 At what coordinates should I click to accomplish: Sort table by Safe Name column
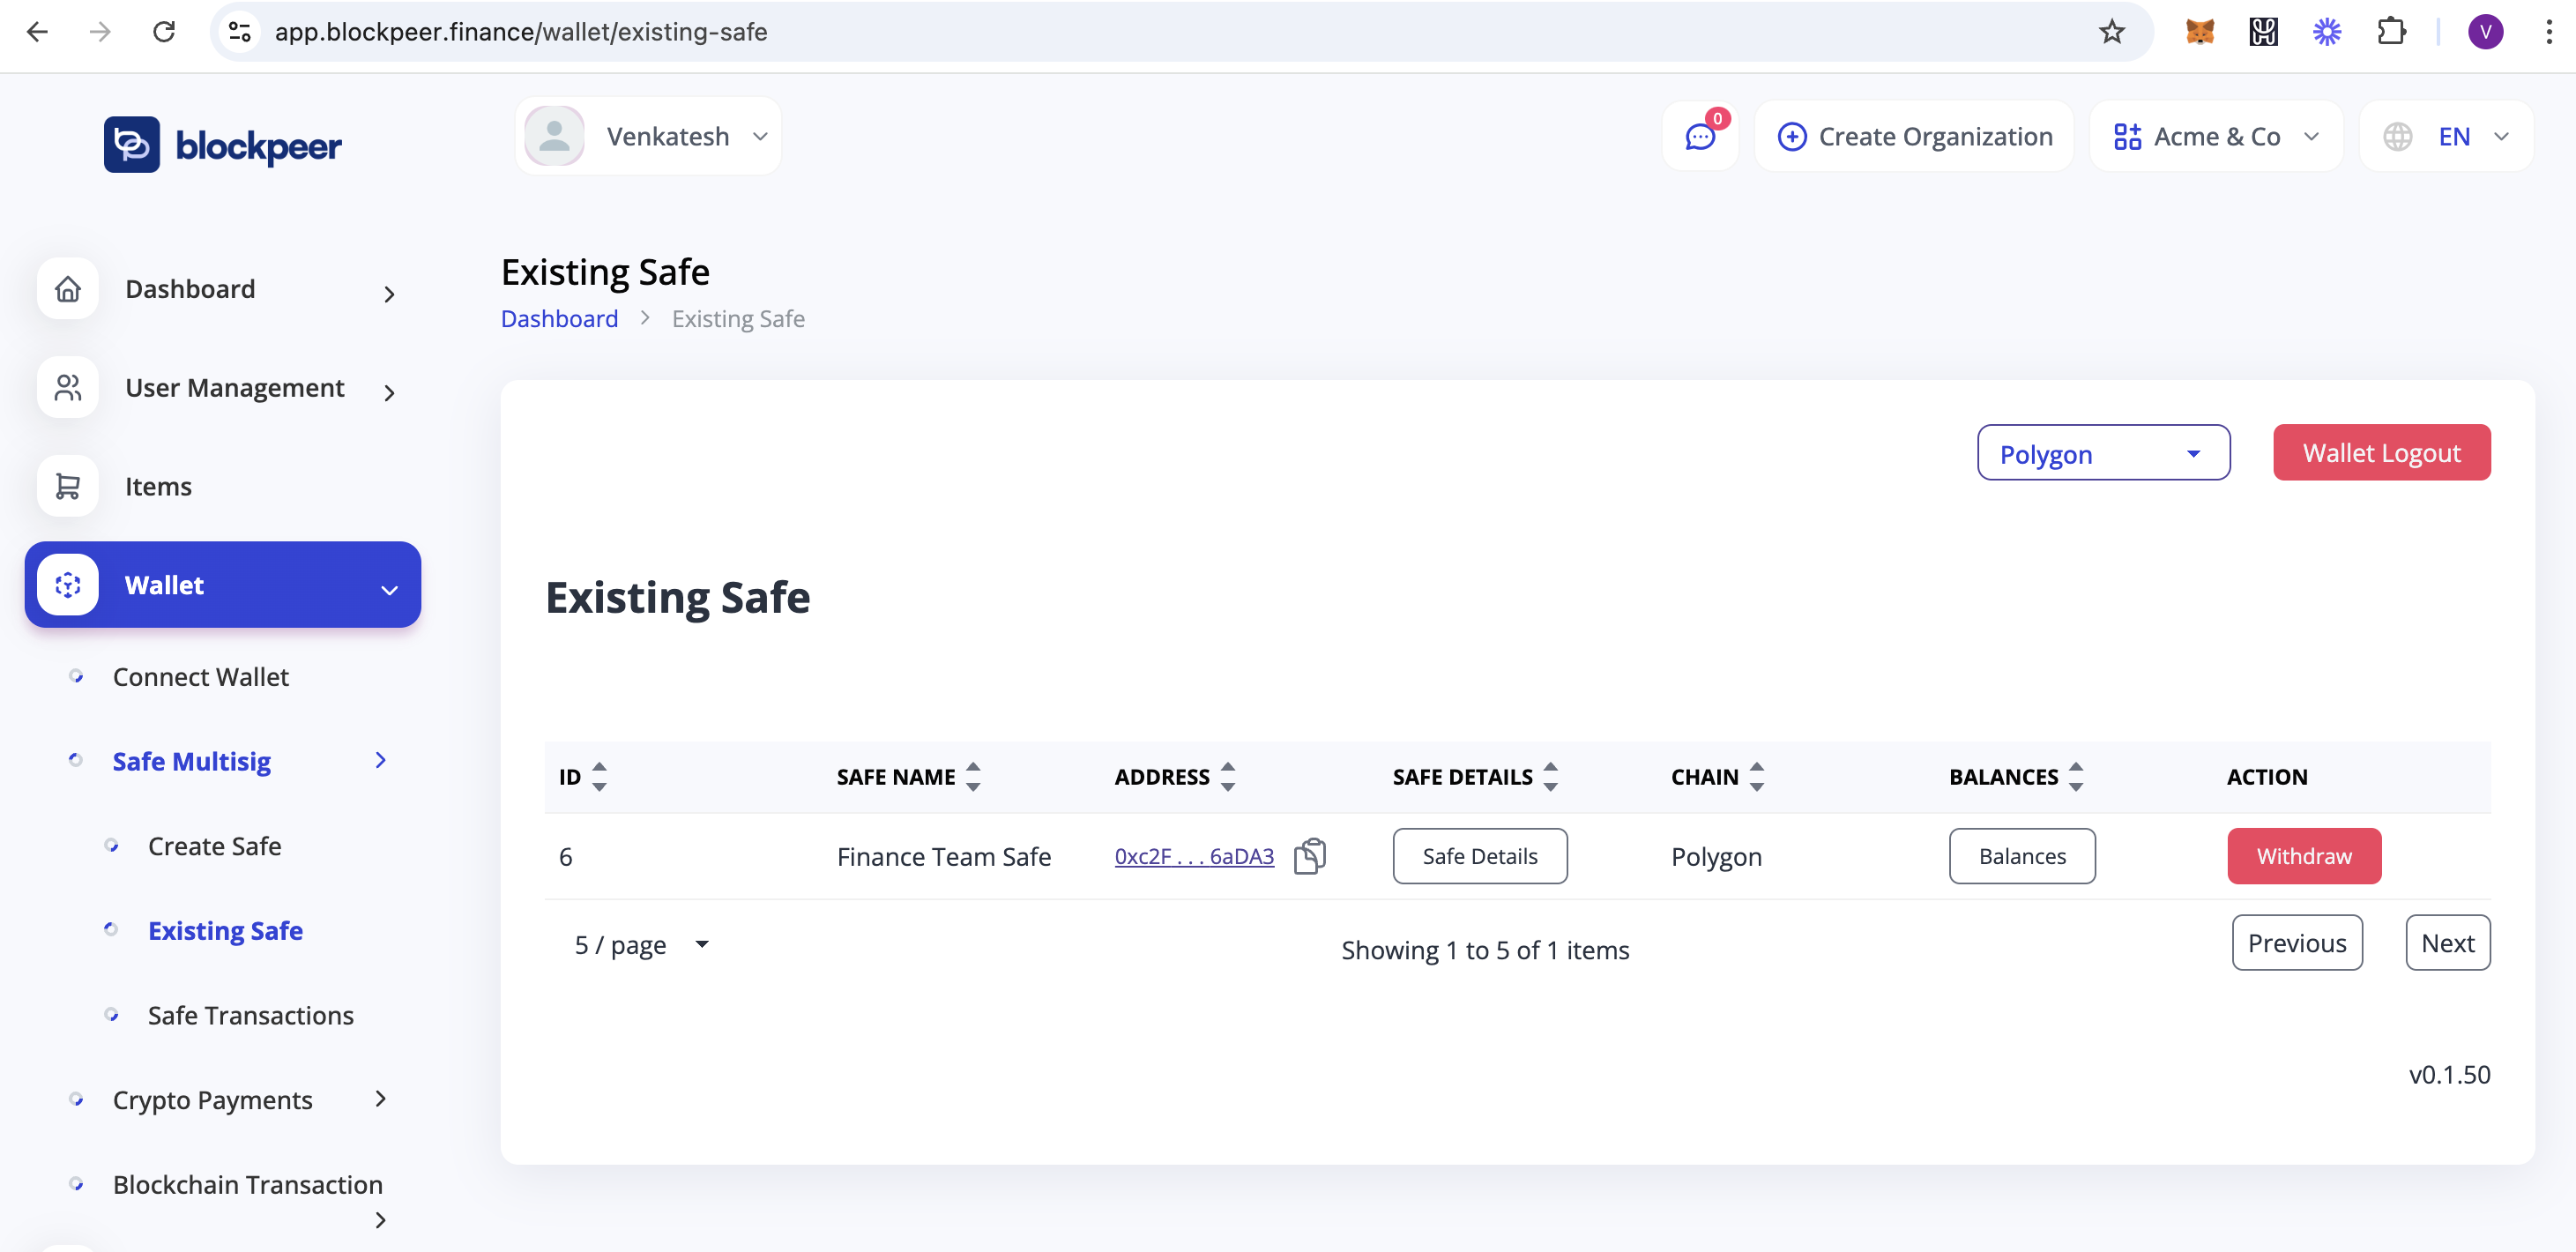[x=973, y=776]
